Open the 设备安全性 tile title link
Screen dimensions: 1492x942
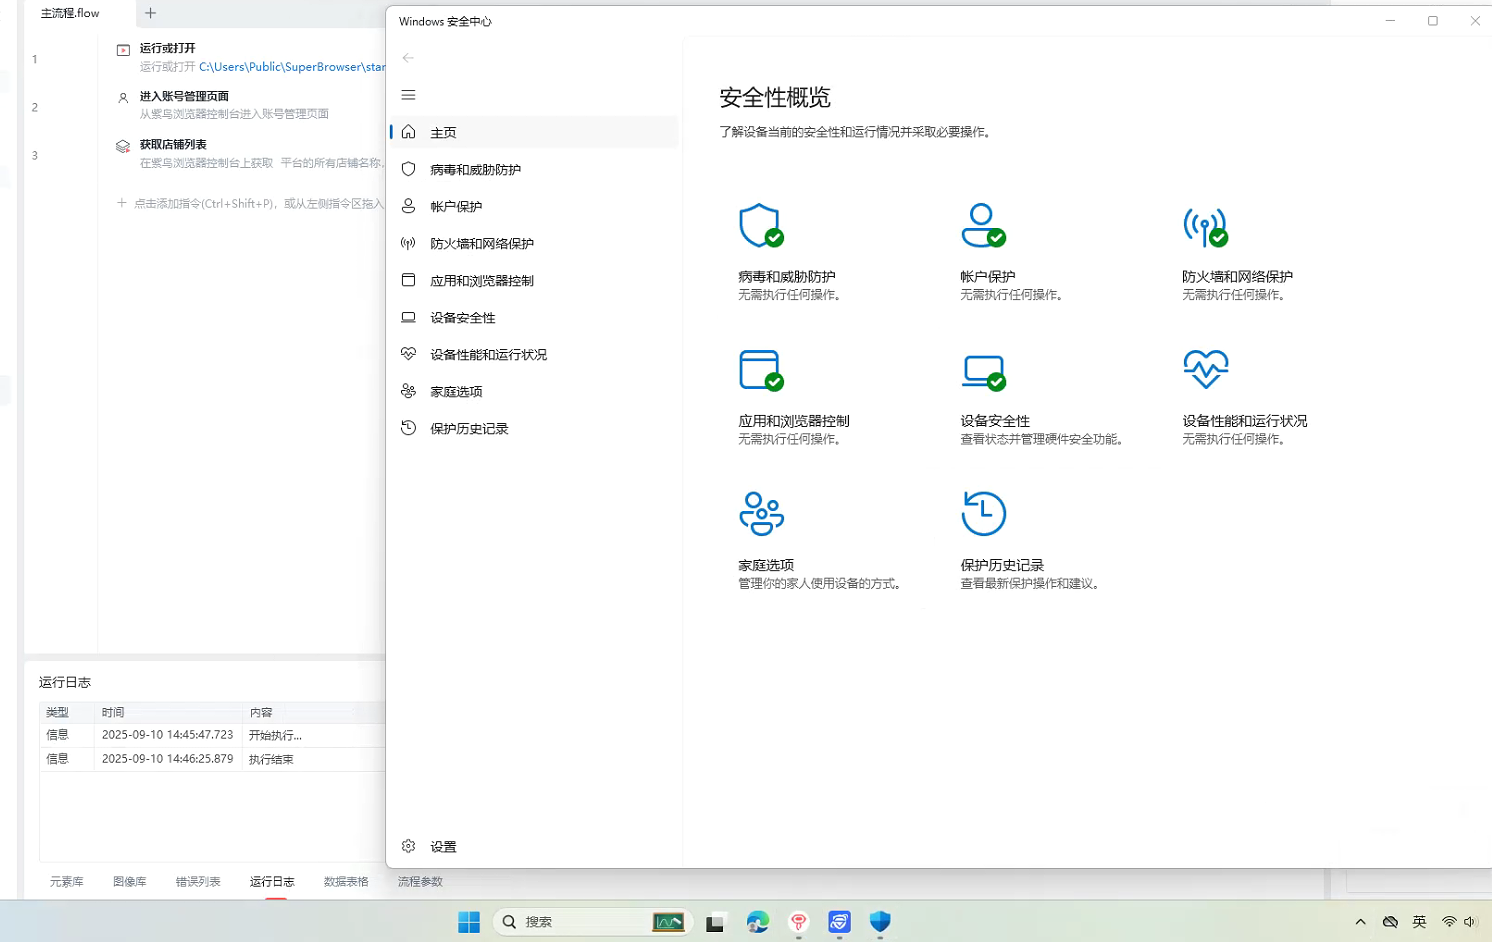pos(995,421)
